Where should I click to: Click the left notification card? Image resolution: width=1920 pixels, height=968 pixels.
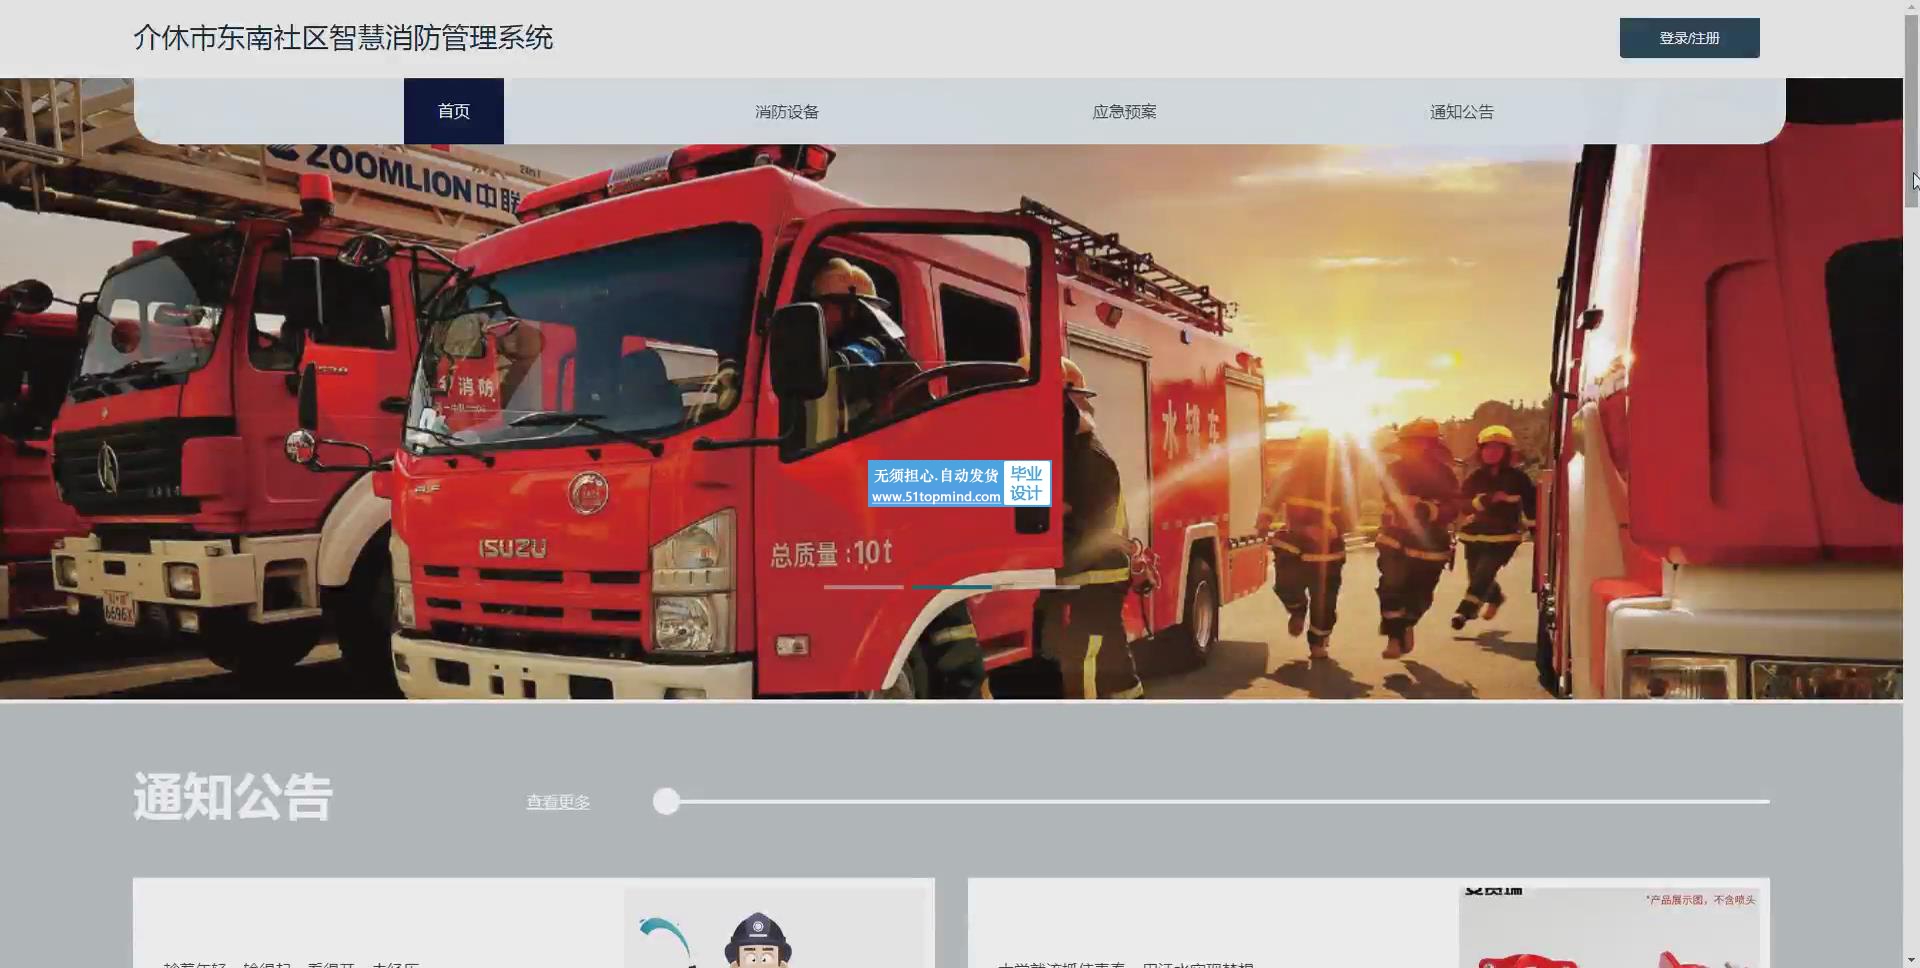coord(380,925)
